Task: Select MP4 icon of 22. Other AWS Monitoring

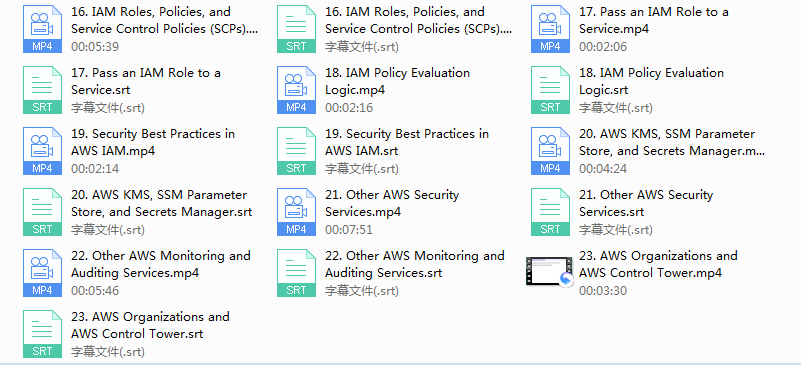Action: point(42,273)
